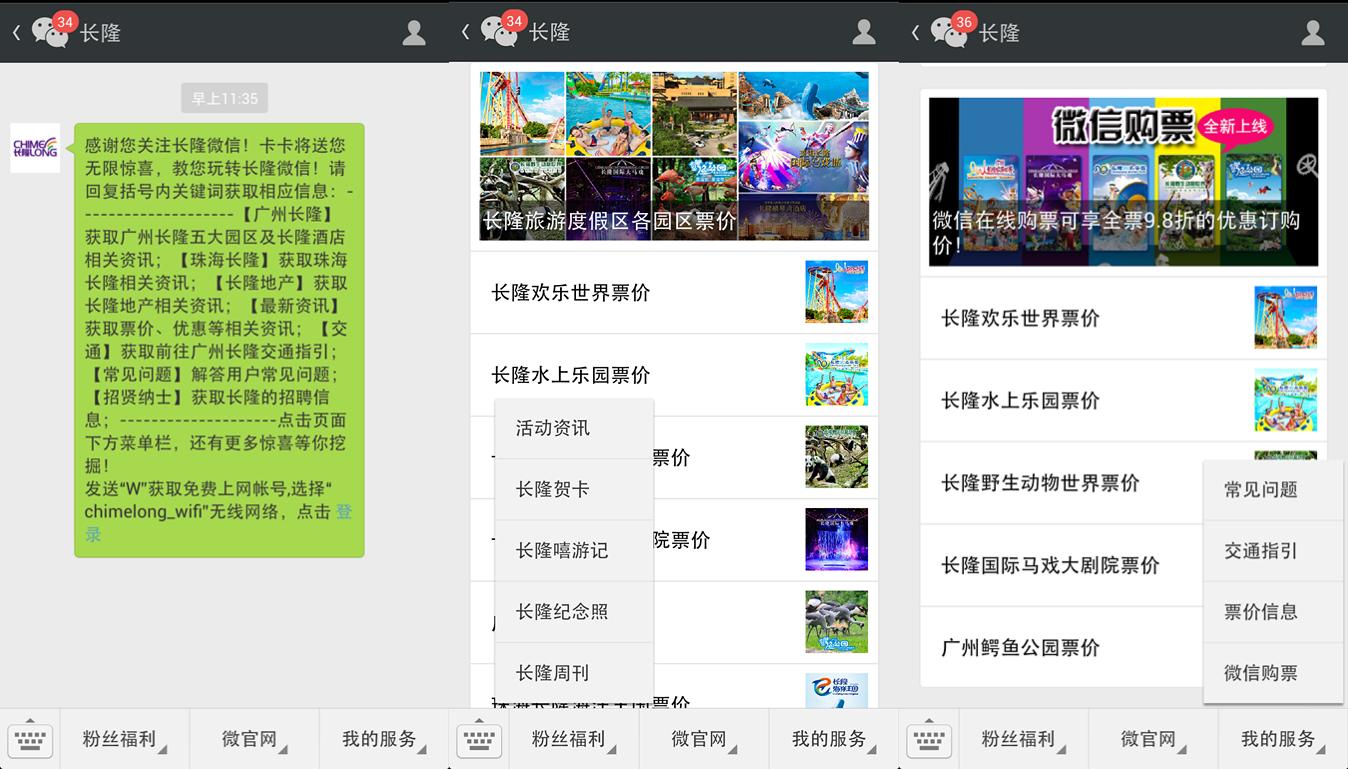The width and height of the screenshot is (1348, 769).
Task: Tap the keyboard icon on the 活动资讯 popup screen
Action: click(x=479, y=739)
